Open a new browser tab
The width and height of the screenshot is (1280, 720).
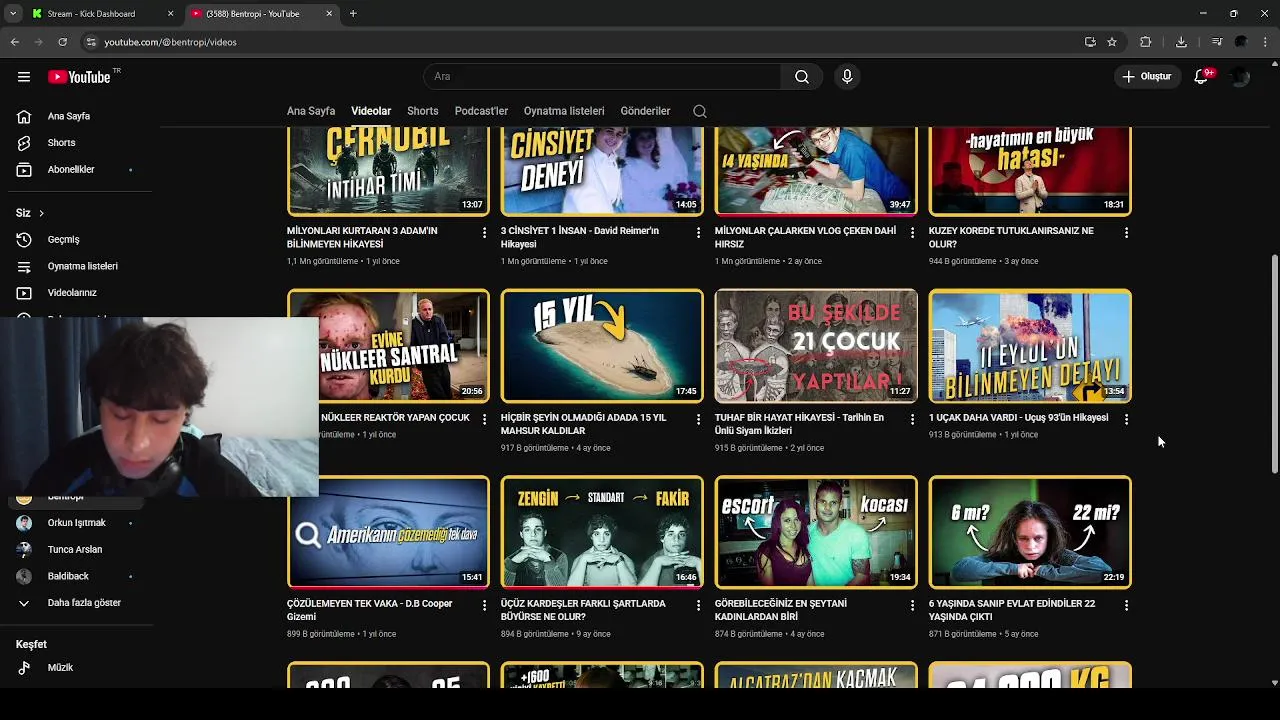pos(353,14)
